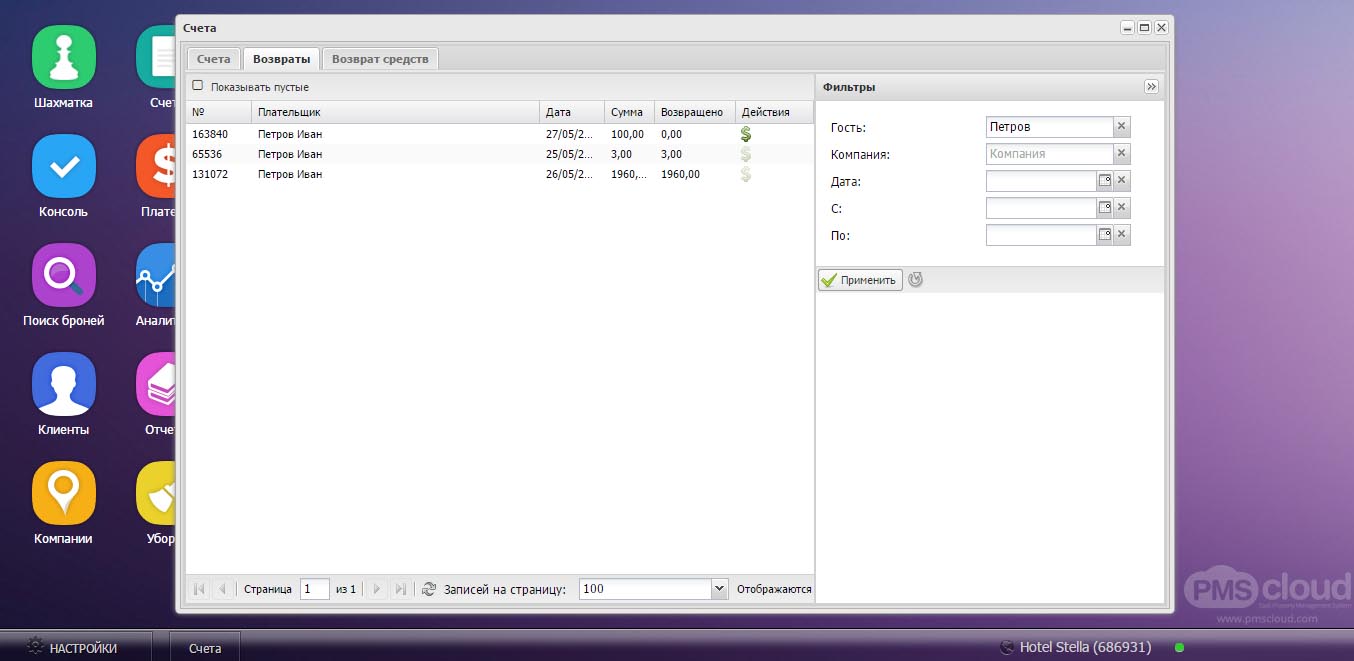Click Сумма value 100,00
Image resolution: width=1354 pixels, height=661 pixels.
(626, 134)
